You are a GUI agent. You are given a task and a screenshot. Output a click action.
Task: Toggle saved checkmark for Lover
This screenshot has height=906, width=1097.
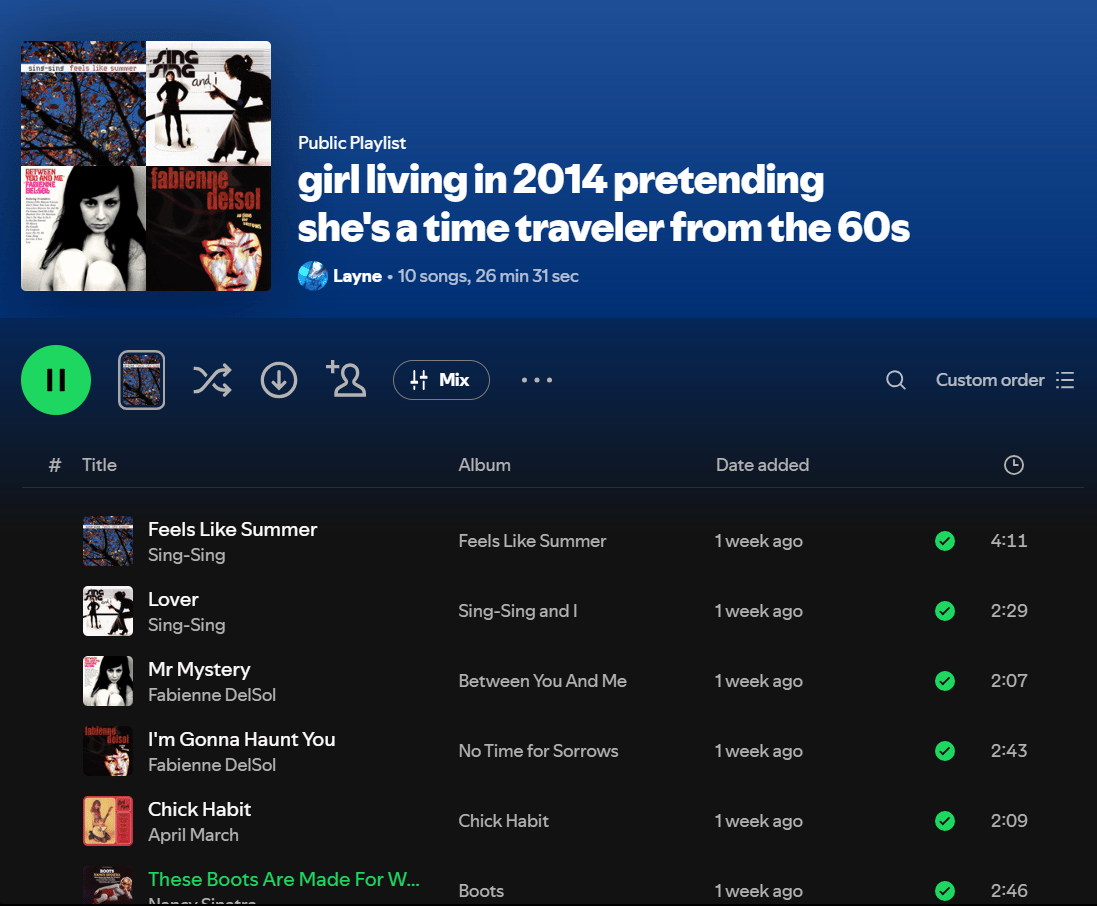(x=945, y=611)
